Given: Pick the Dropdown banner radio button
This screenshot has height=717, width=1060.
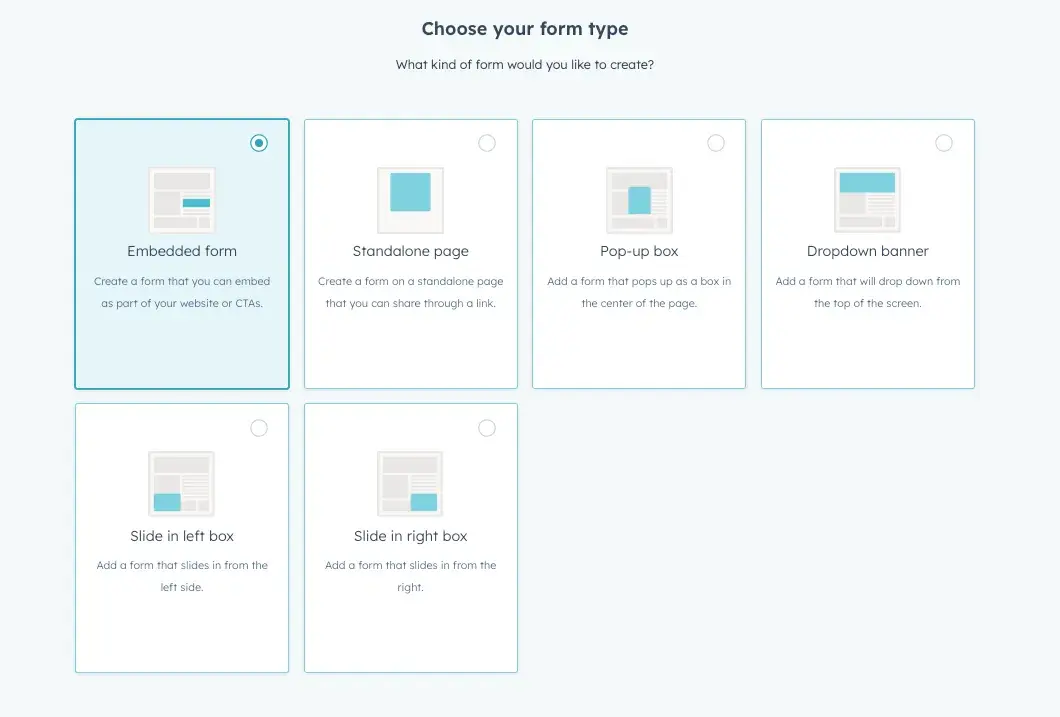Looking at the screenshot, I should (944, 143).
